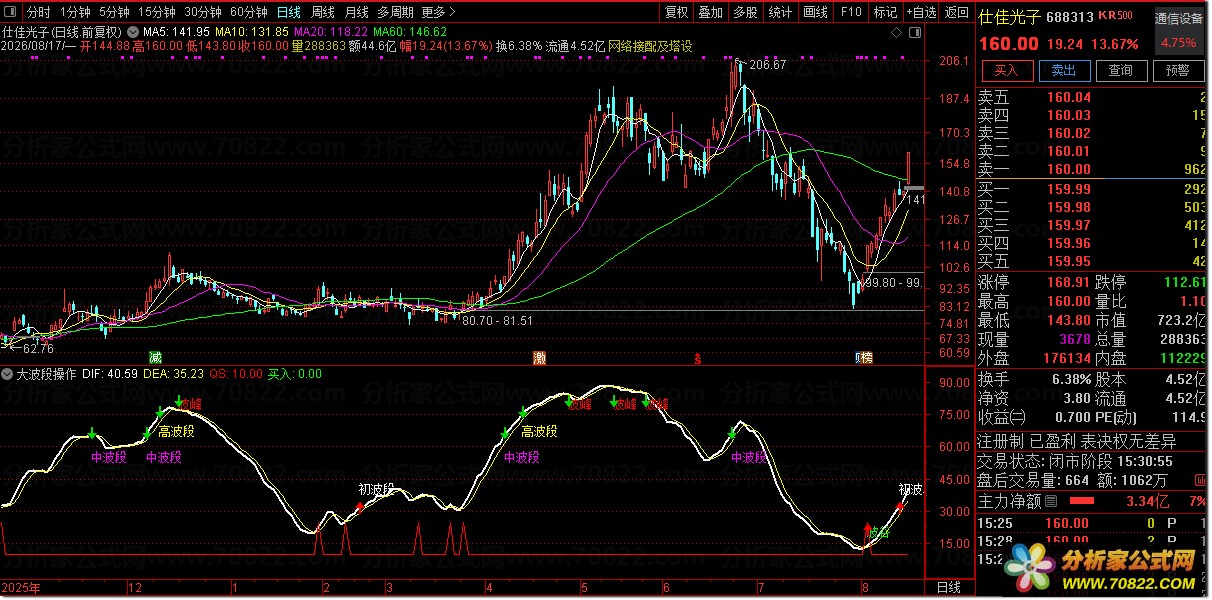The height and width of the screenshot is (600, 1212).
Task: Click the red 买入 buy button
Action: [1006, 70]
